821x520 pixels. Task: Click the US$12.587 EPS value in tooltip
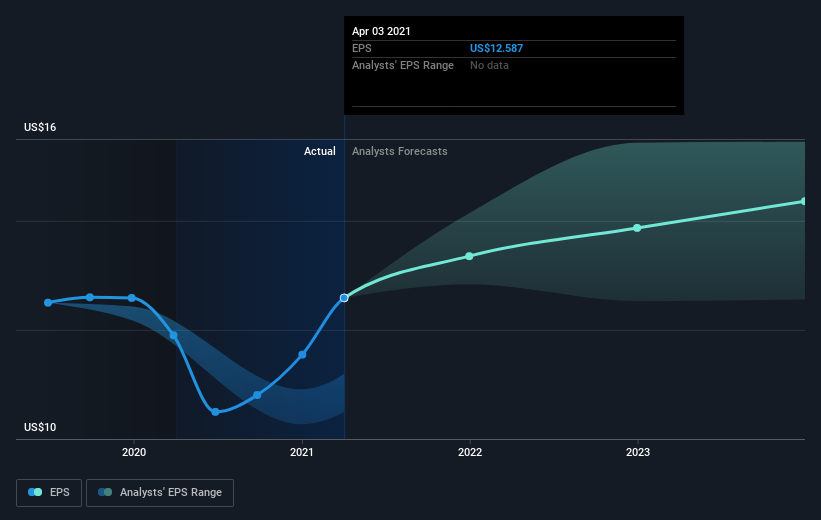[496, 48]
